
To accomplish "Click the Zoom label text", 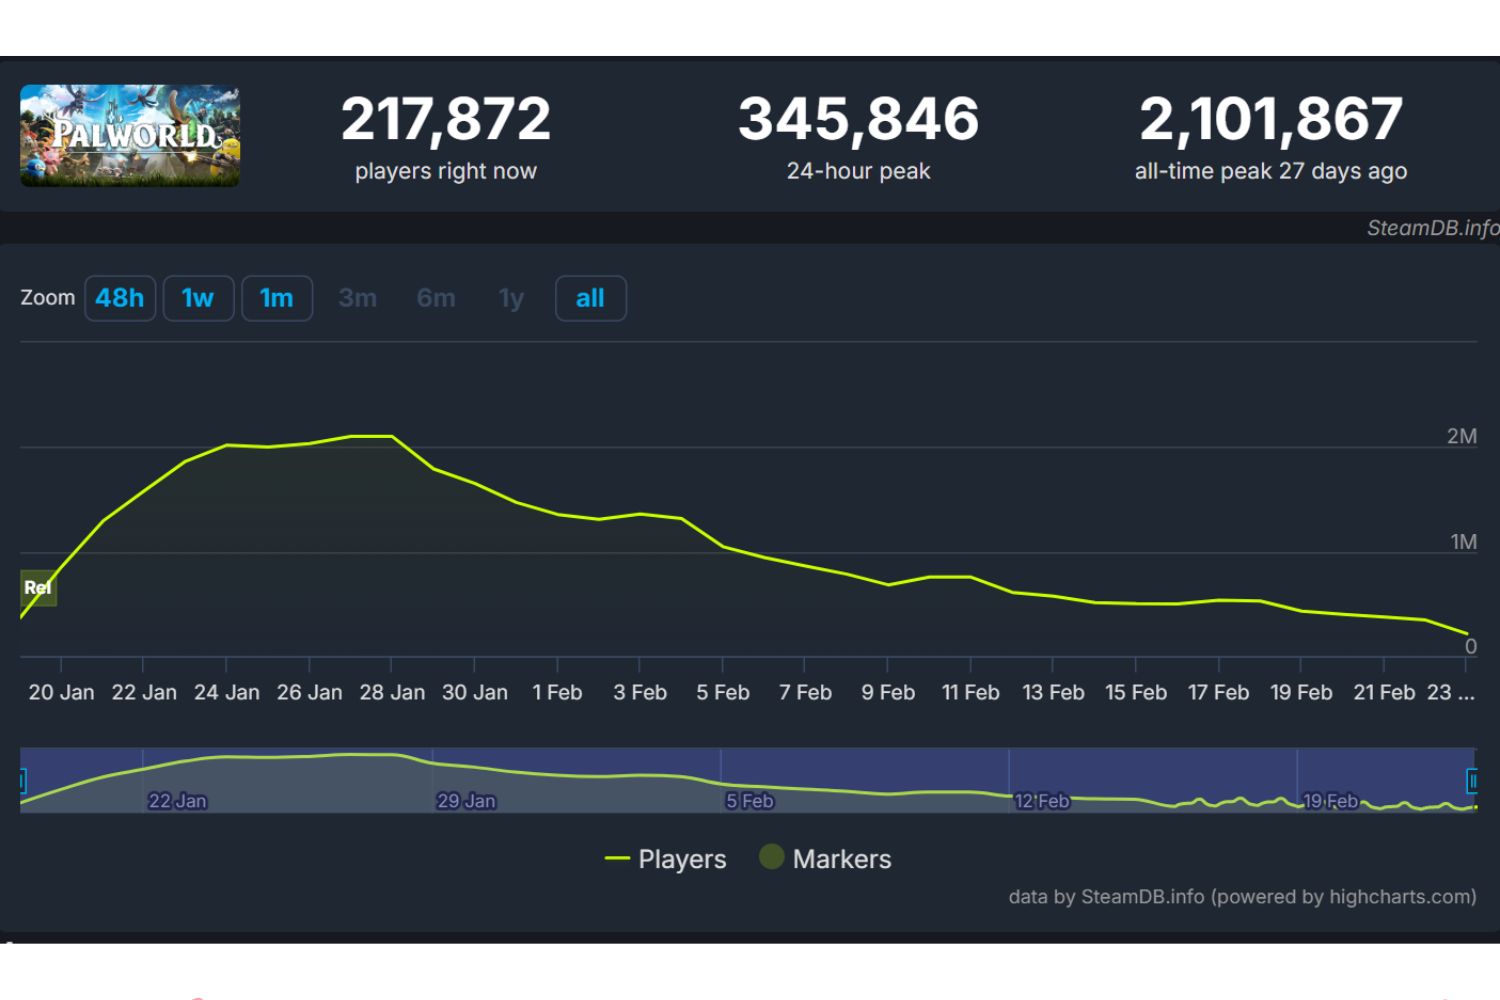I will [48, 298].
